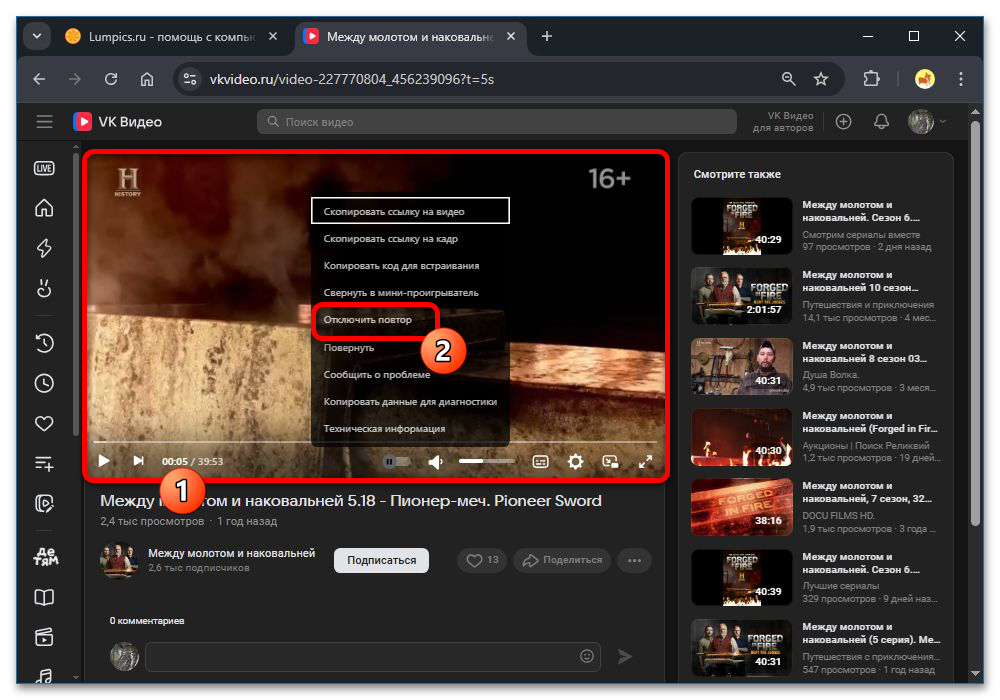Image resolution: width=1000 pixels, height=700 pixels.
Task: Open the tab search dropdown
Action: 37,36
